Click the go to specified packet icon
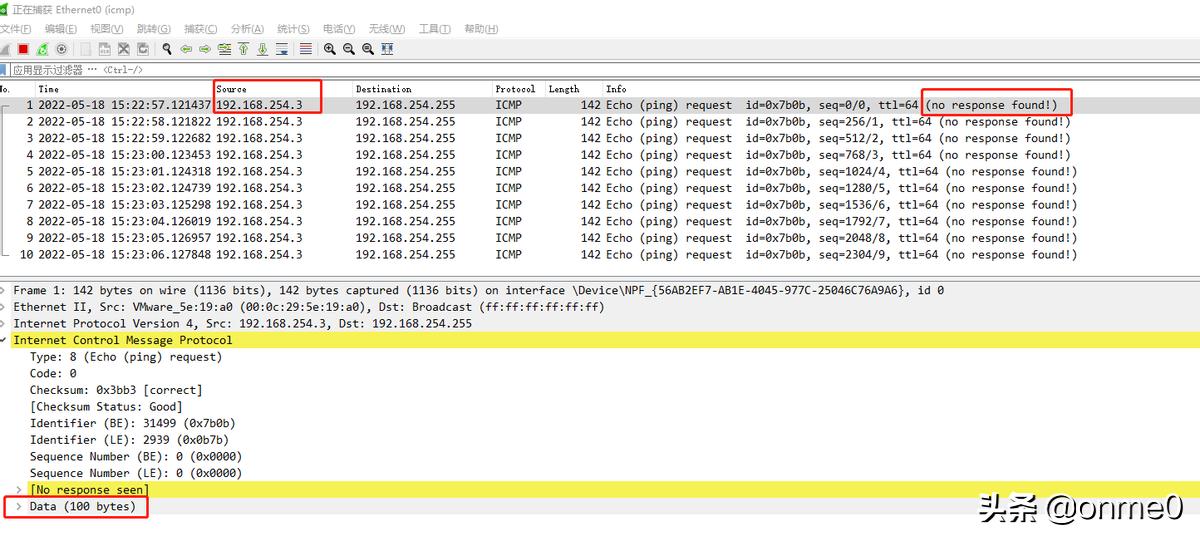 [224, 49]
